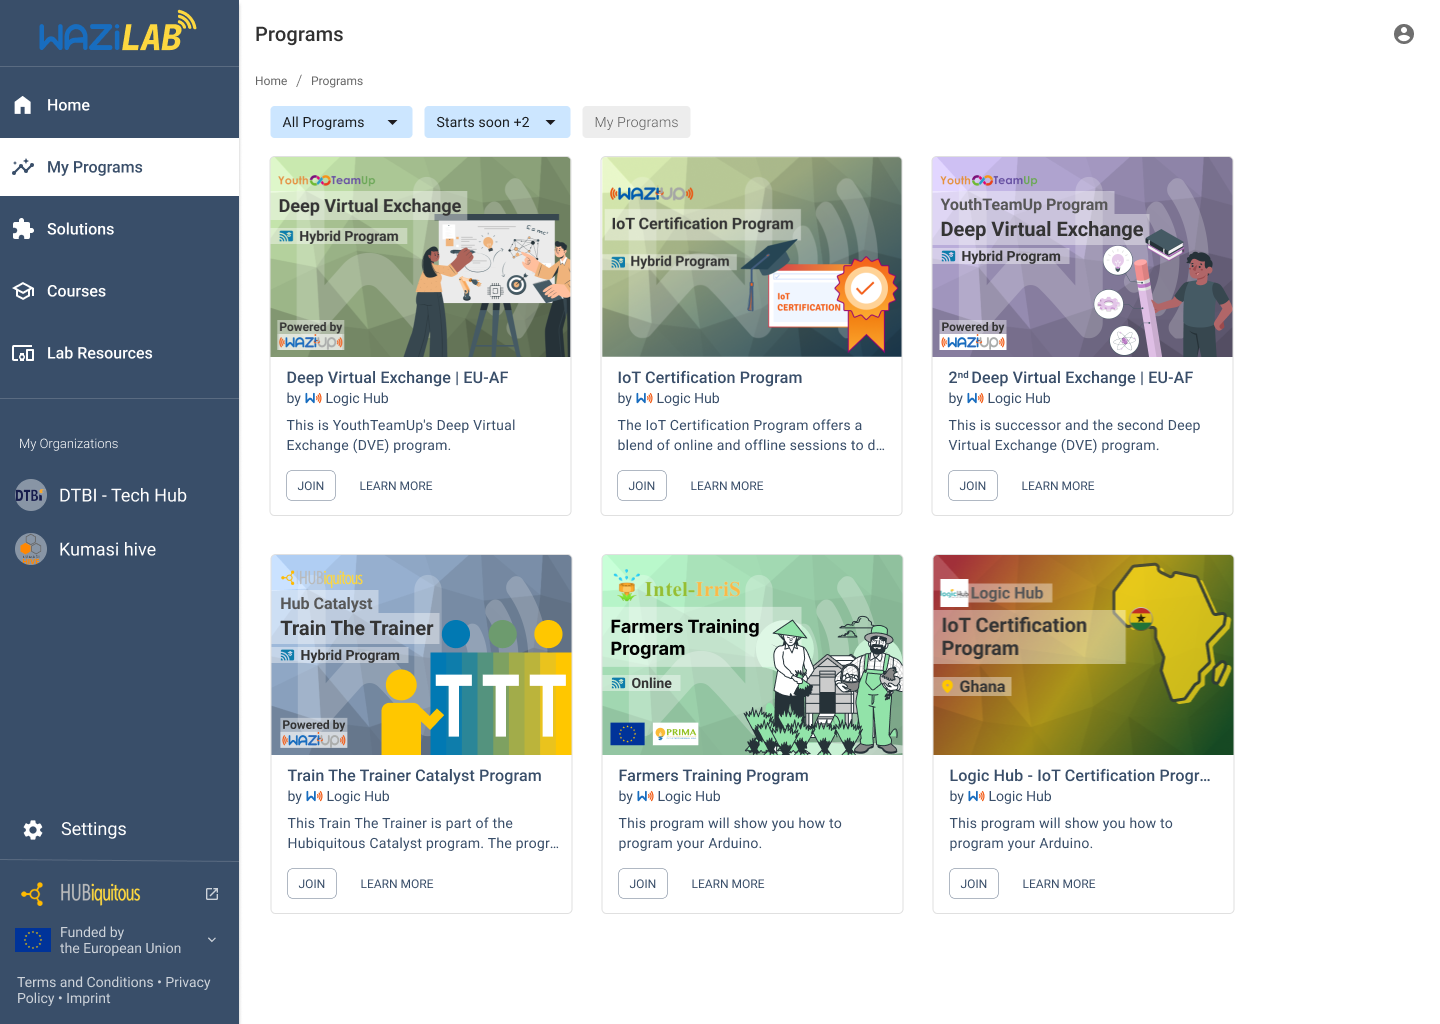Image resolution: width=1440 pixels, height=1024 pixels.
Task: Click the Settings gear icon
Action: pos(33,829)
